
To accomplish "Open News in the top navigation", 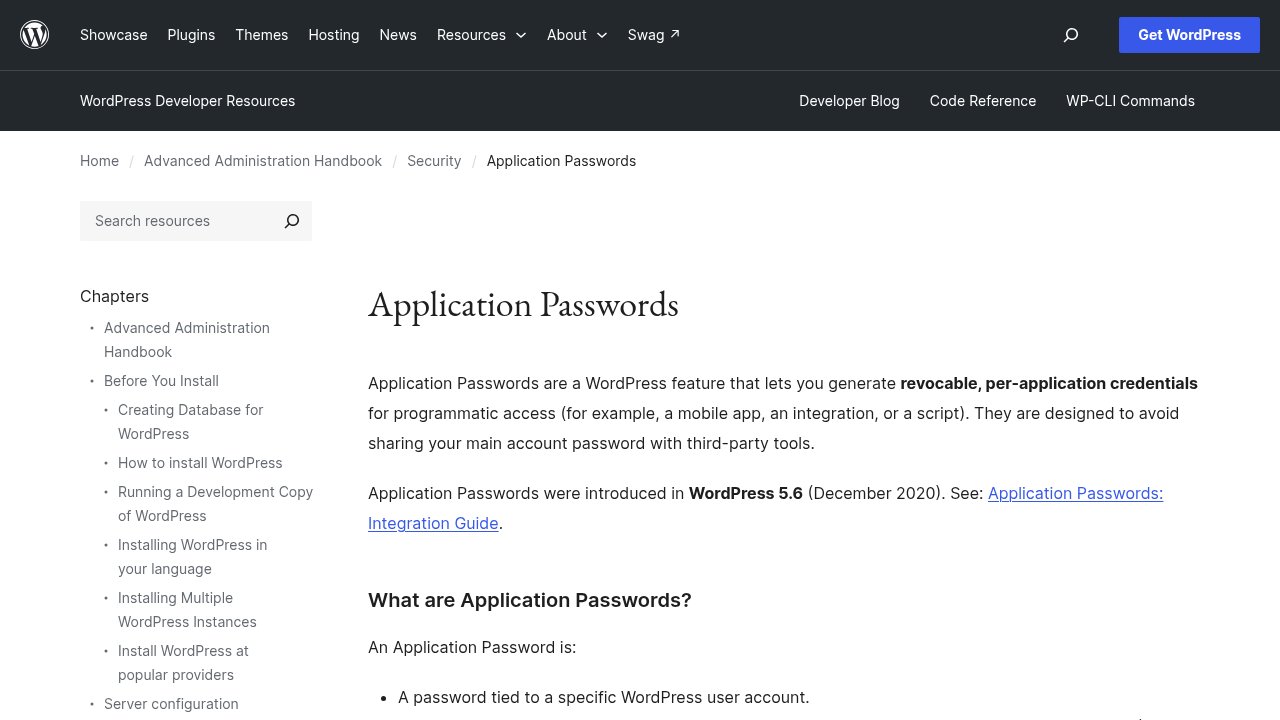I will (x=398, y=35).
